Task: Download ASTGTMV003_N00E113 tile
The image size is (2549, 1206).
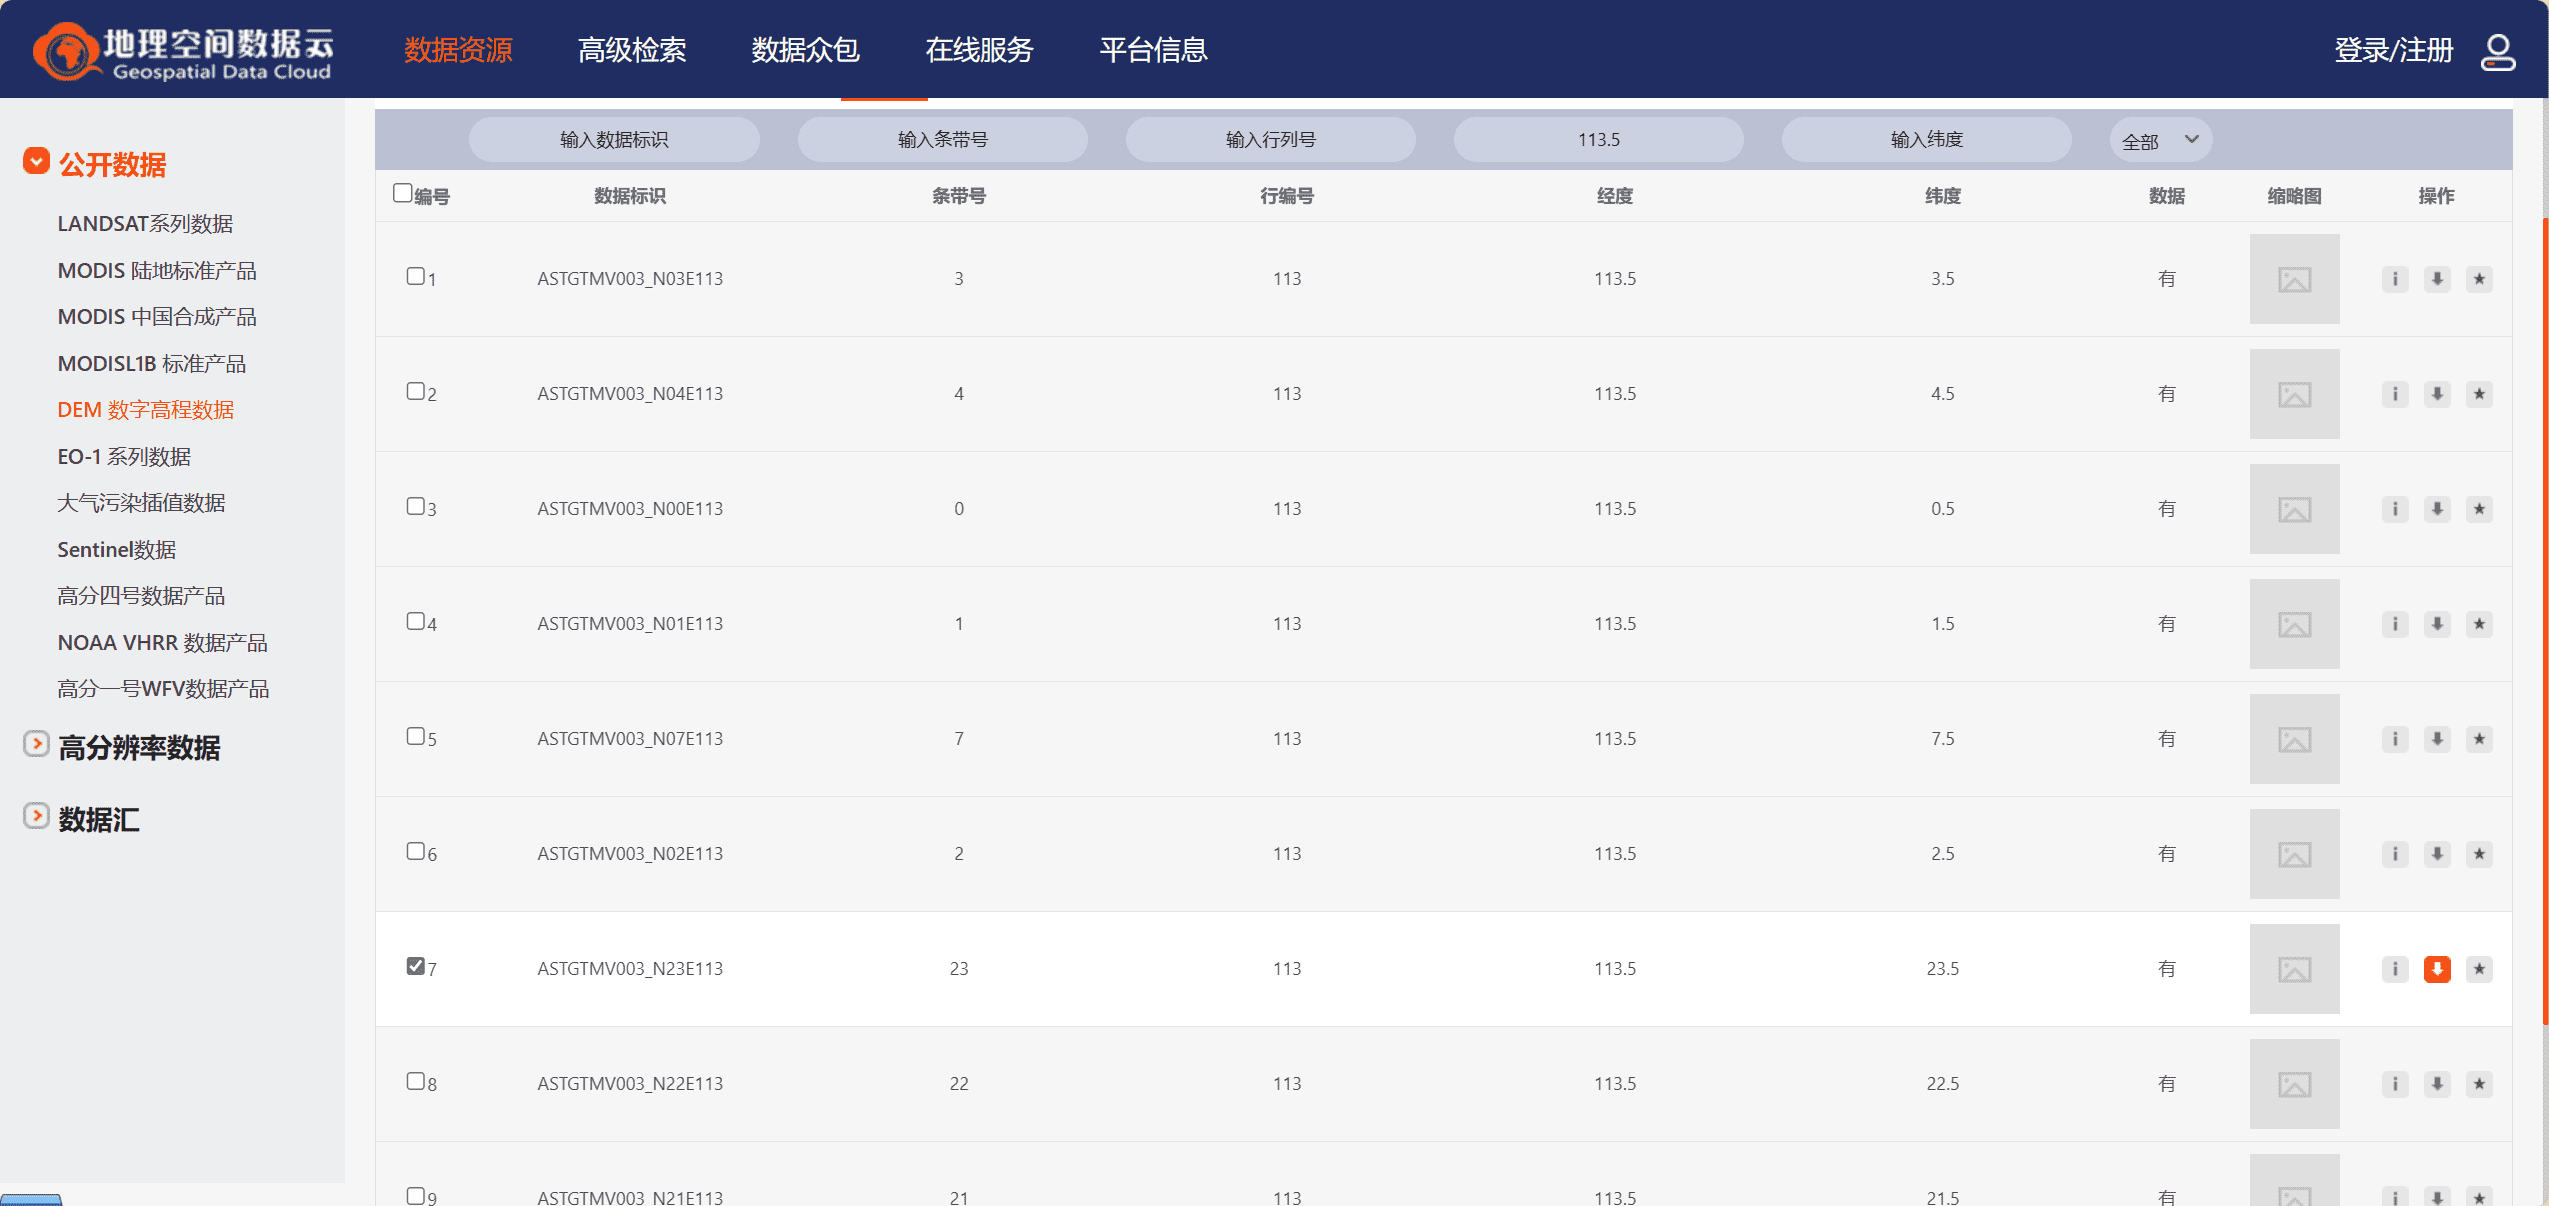Action: 2437,509
